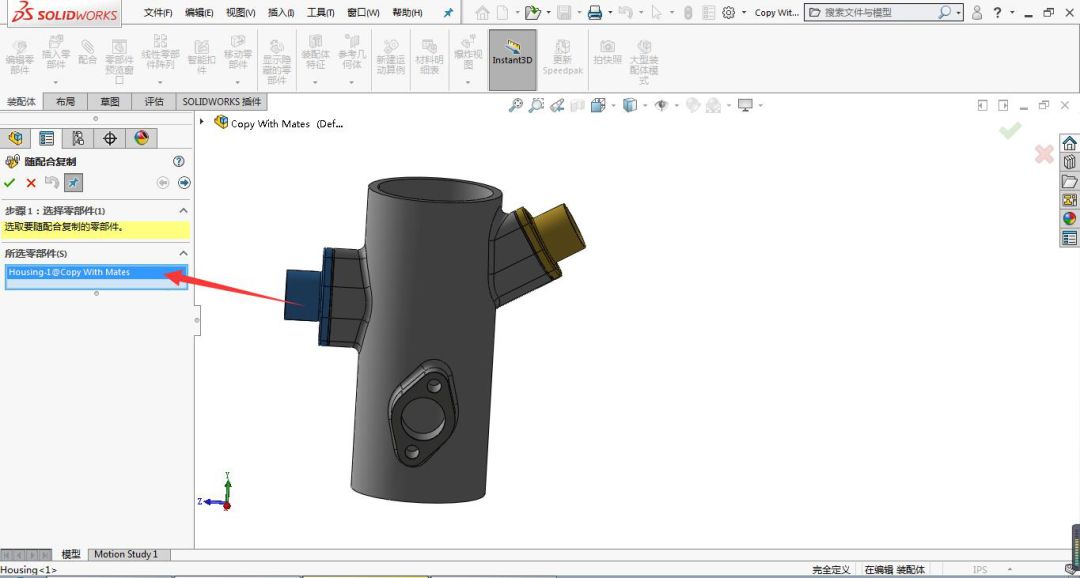Image resolution: width=1080 pixels, height=578 pixels.
Task: Click the Open file icon
Action: point(532,12)
